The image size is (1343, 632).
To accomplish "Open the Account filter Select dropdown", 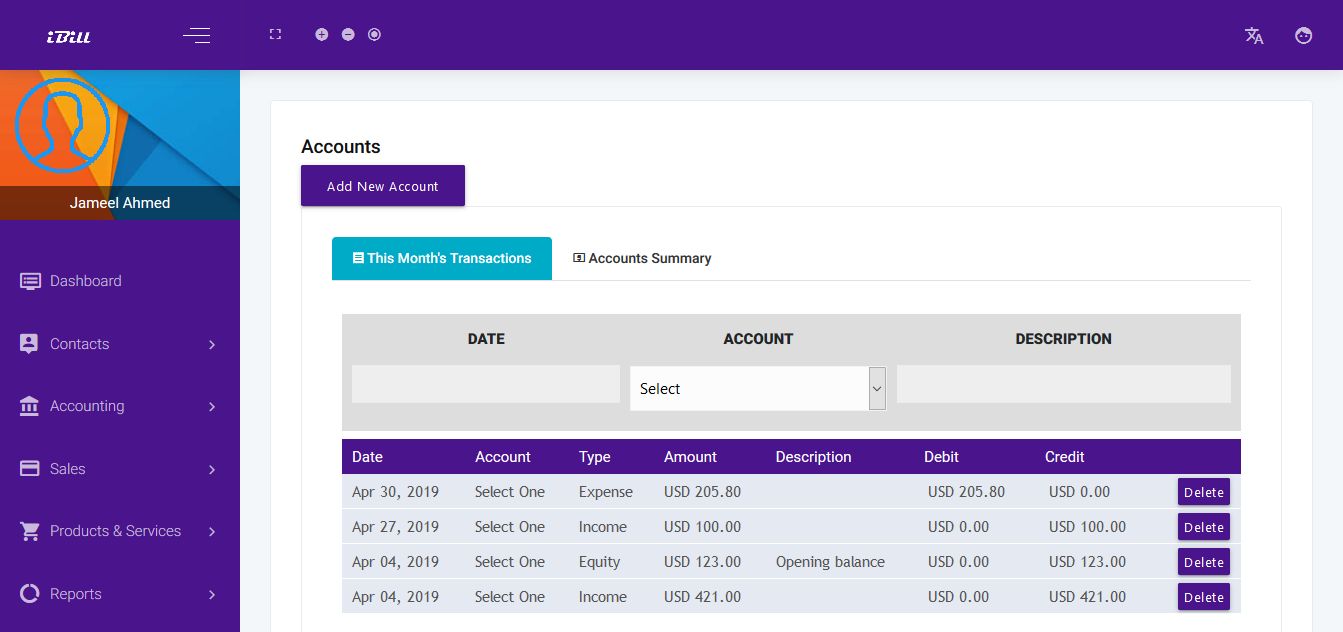I will click(757, 388).
